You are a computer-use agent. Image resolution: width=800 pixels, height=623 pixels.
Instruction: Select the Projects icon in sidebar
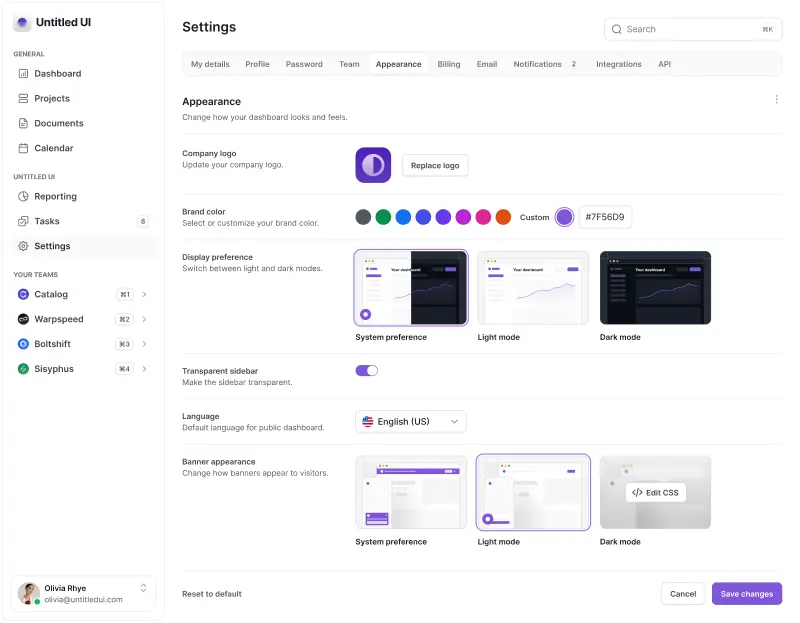(x=22, y=98)
